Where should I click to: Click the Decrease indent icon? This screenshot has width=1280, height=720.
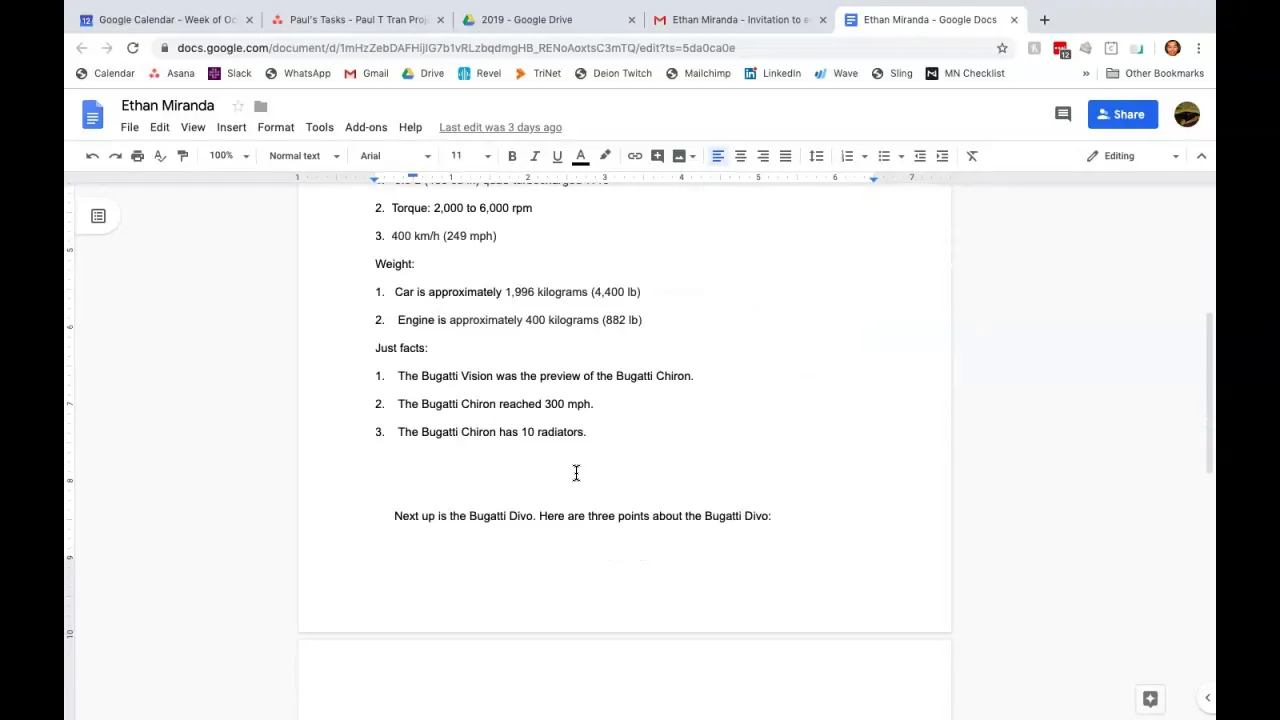[x=920, y=156]
